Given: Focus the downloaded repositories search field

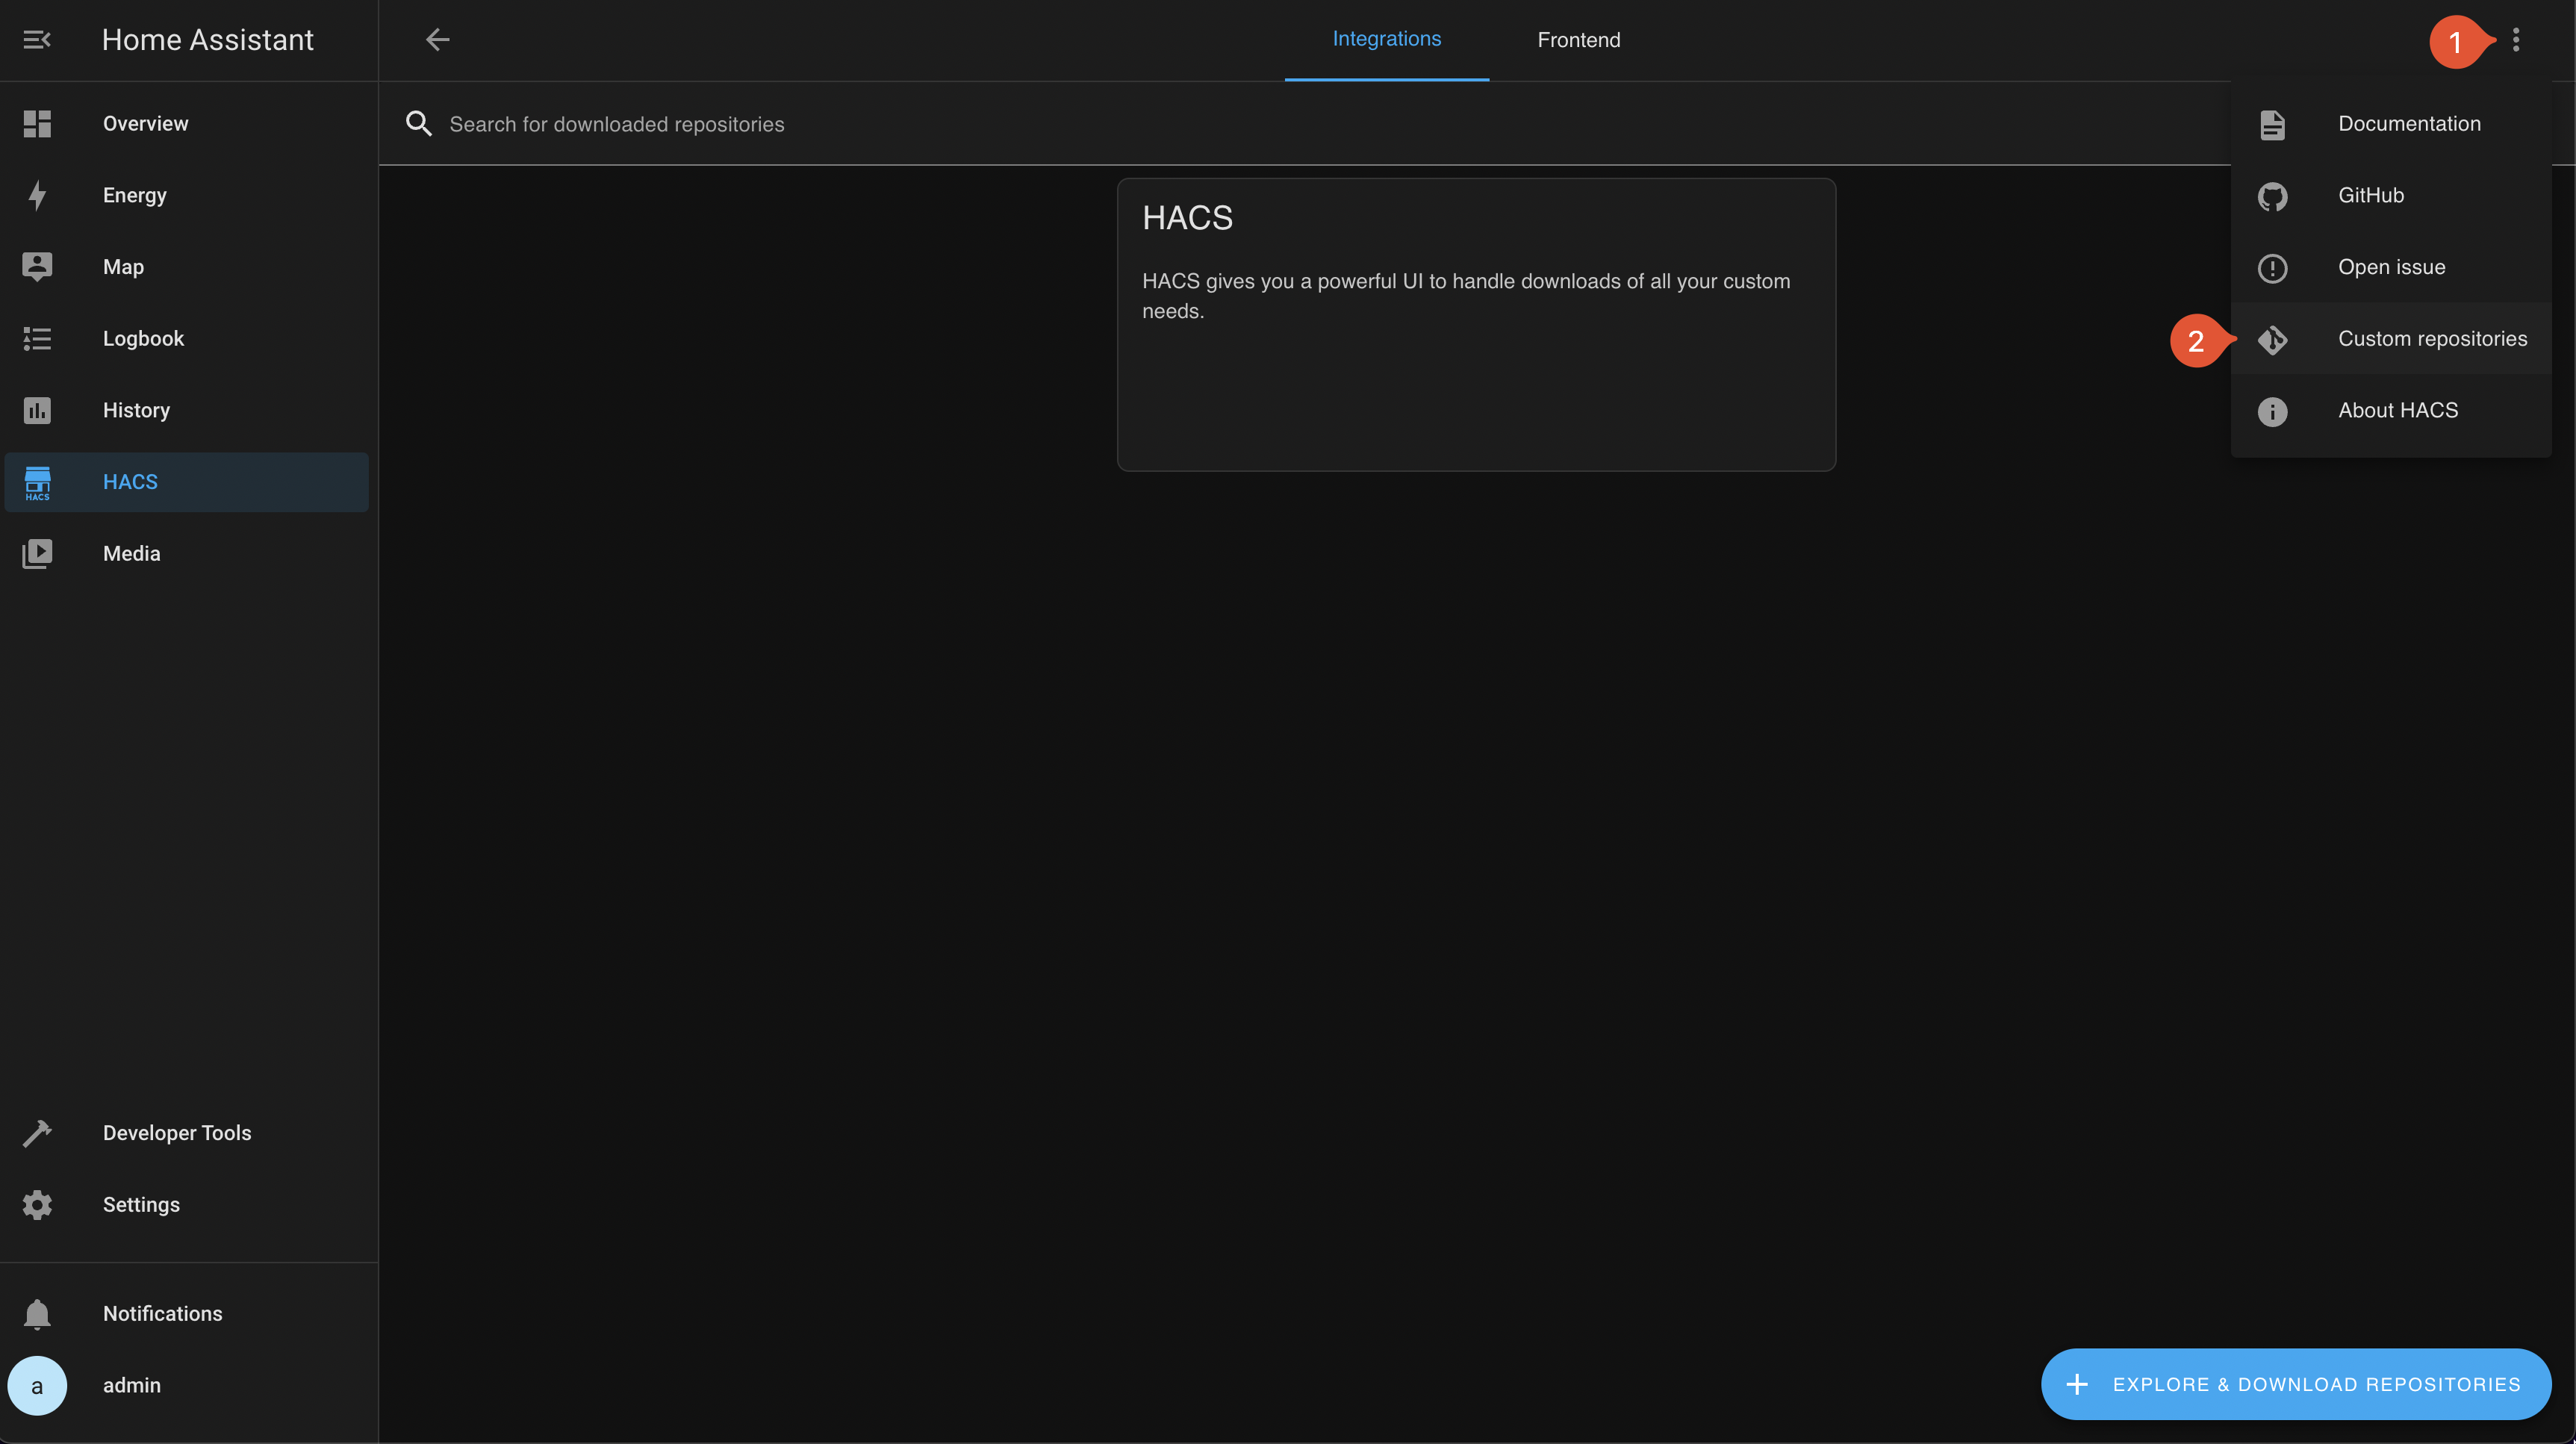Looking at the screenshot, I should click(x=1200, y=124).
